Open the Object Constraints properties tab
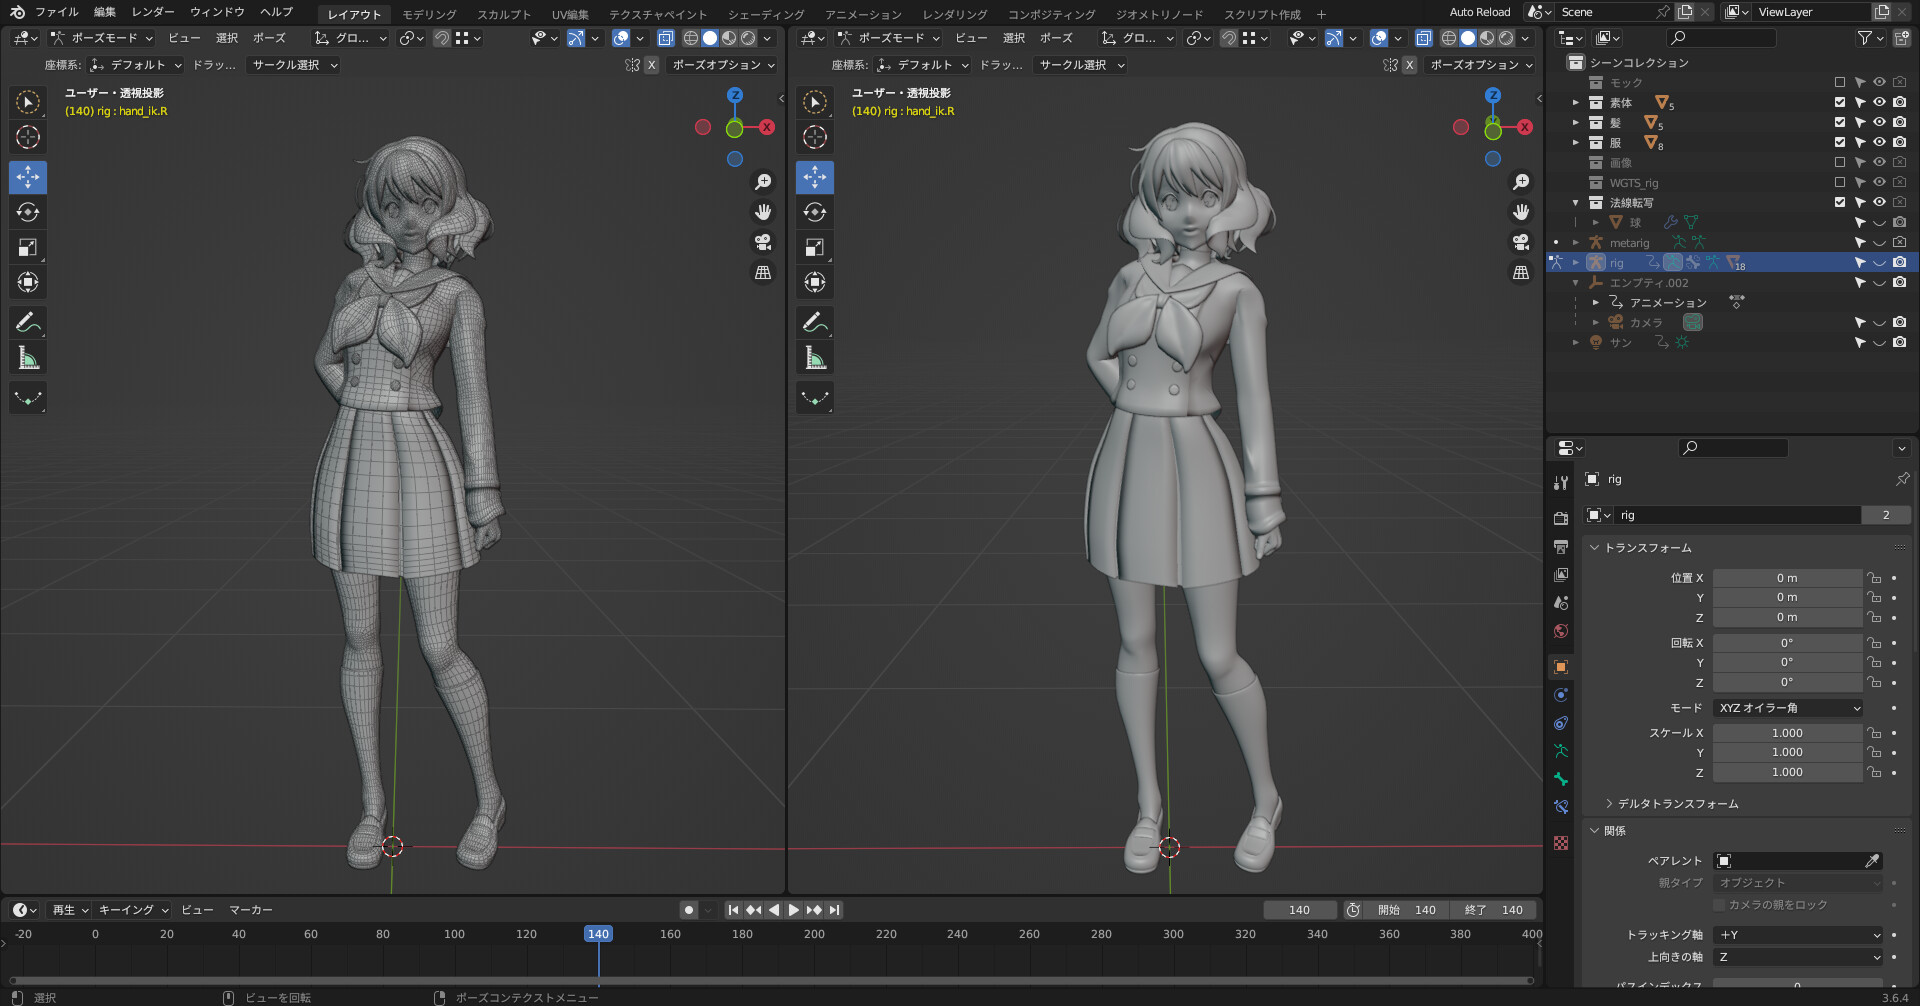1920x1006 pixels. (1561, 723)
